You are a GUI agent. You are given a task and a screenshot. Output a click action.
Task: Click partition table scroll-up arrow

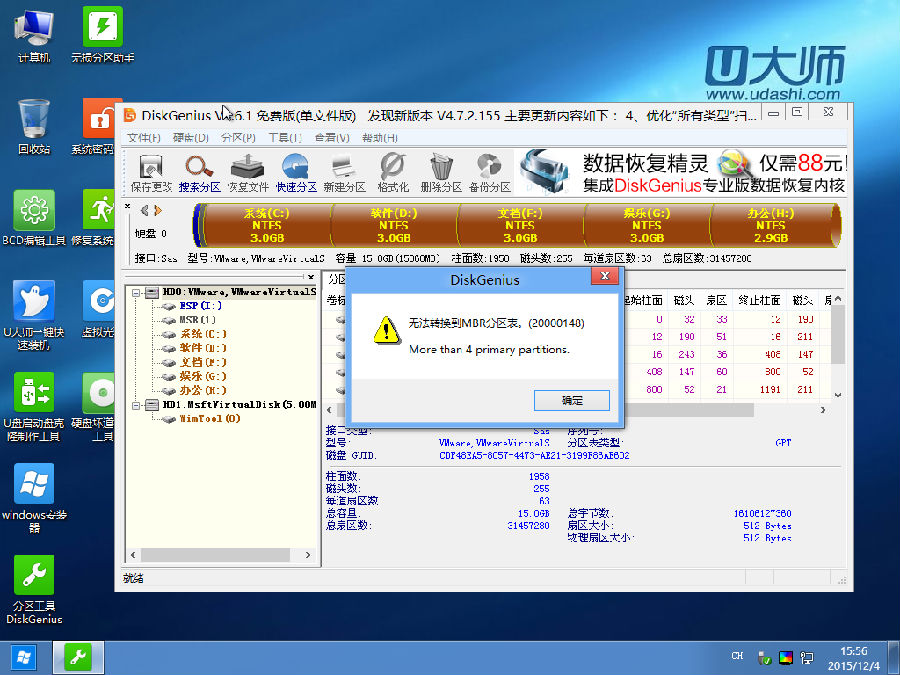click(x=838, y=299)
